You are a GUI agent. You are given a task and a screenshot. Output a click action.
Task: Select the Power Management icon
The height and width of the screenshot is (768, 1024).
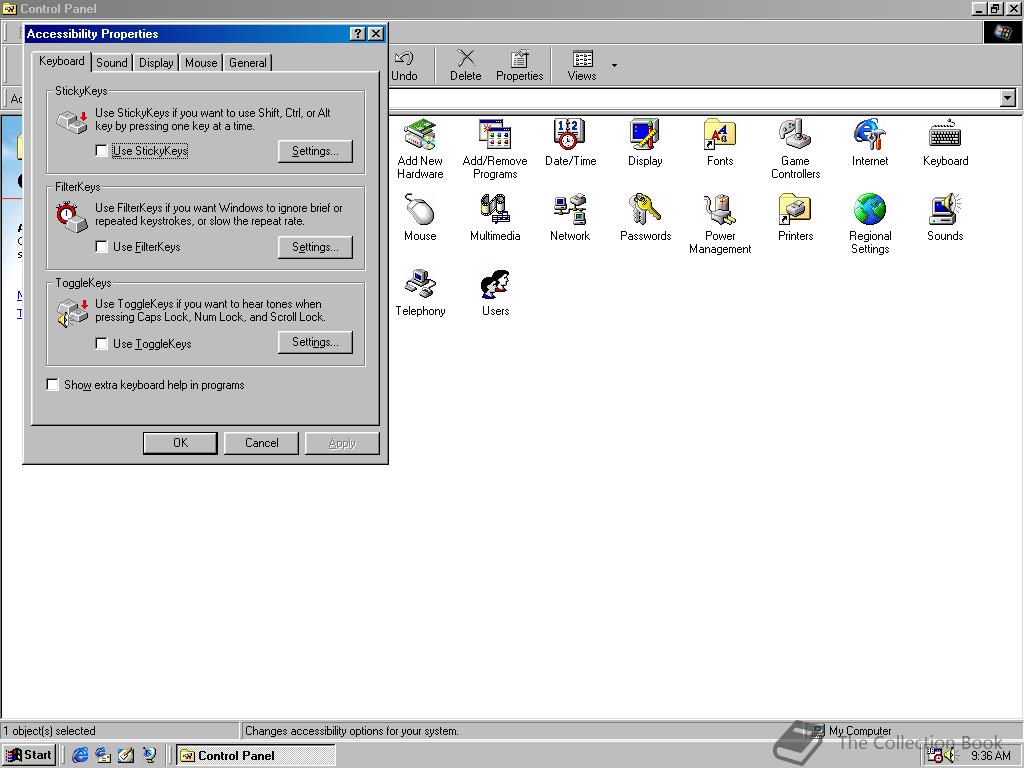click(x=720, y=224)
